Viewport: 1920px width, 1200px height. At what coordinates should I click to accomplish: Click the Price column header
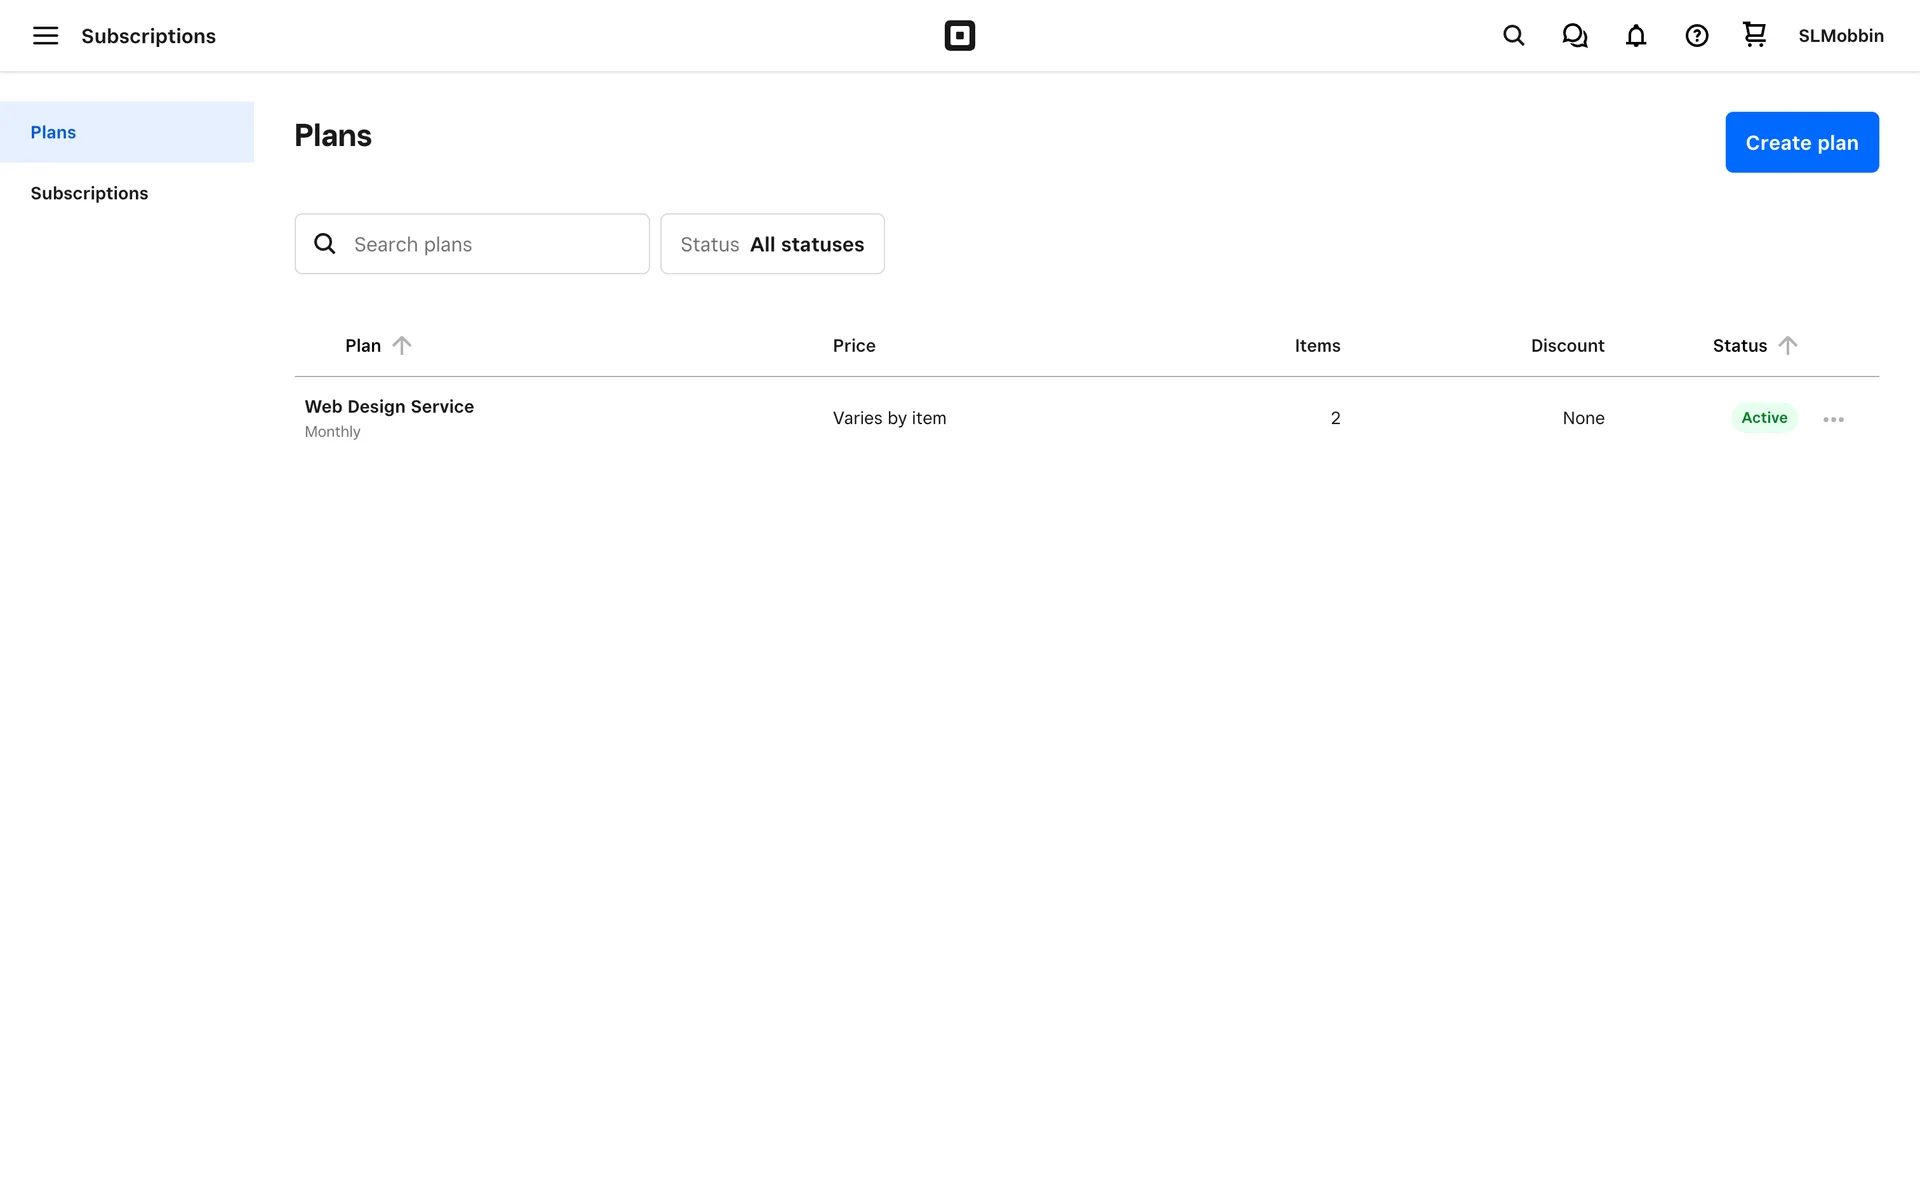coord(853,345)
